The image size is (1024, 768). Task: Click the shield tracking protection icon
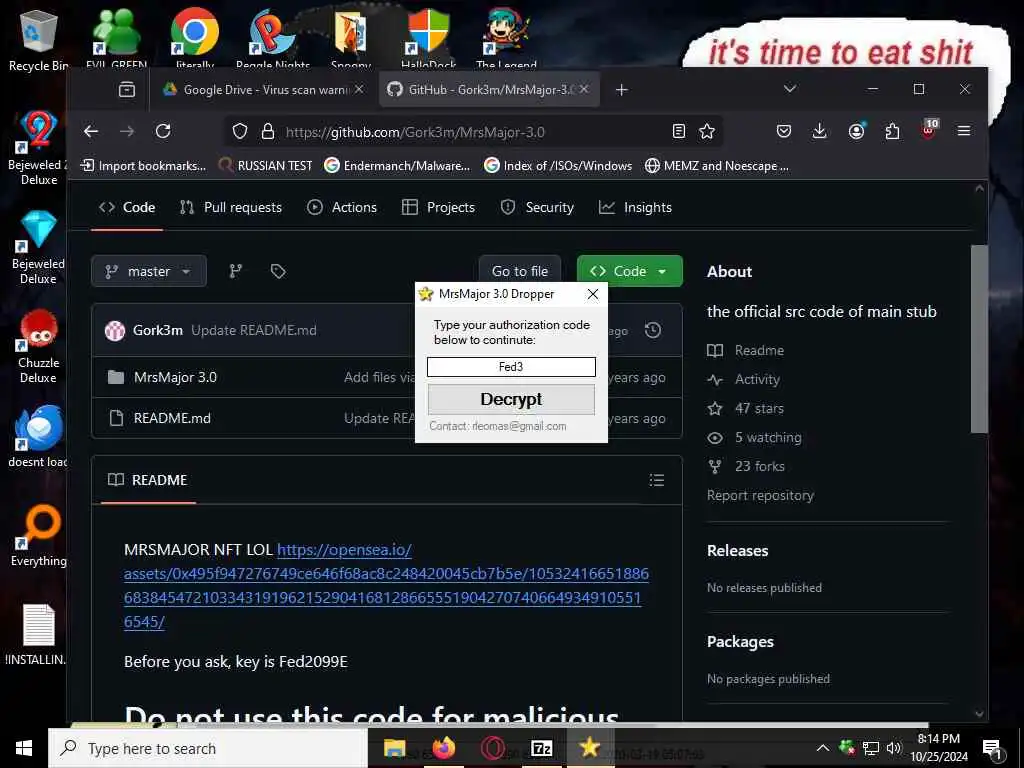(240, 131)
